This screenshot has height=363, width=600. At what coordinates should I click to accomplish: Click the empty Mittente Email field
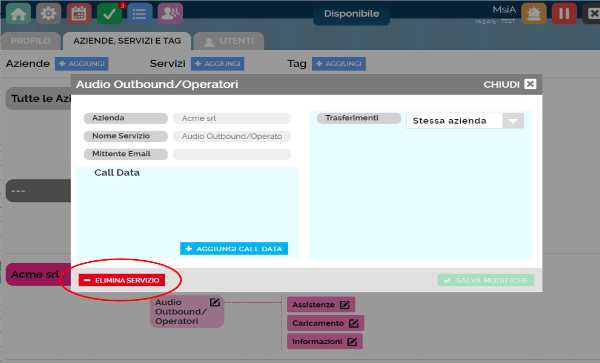tap(232, 155)
